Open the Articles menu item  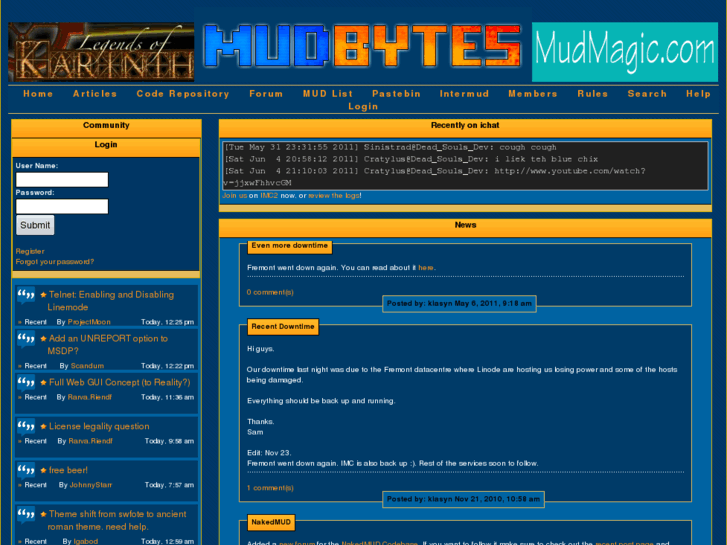(x=95, y=94)
